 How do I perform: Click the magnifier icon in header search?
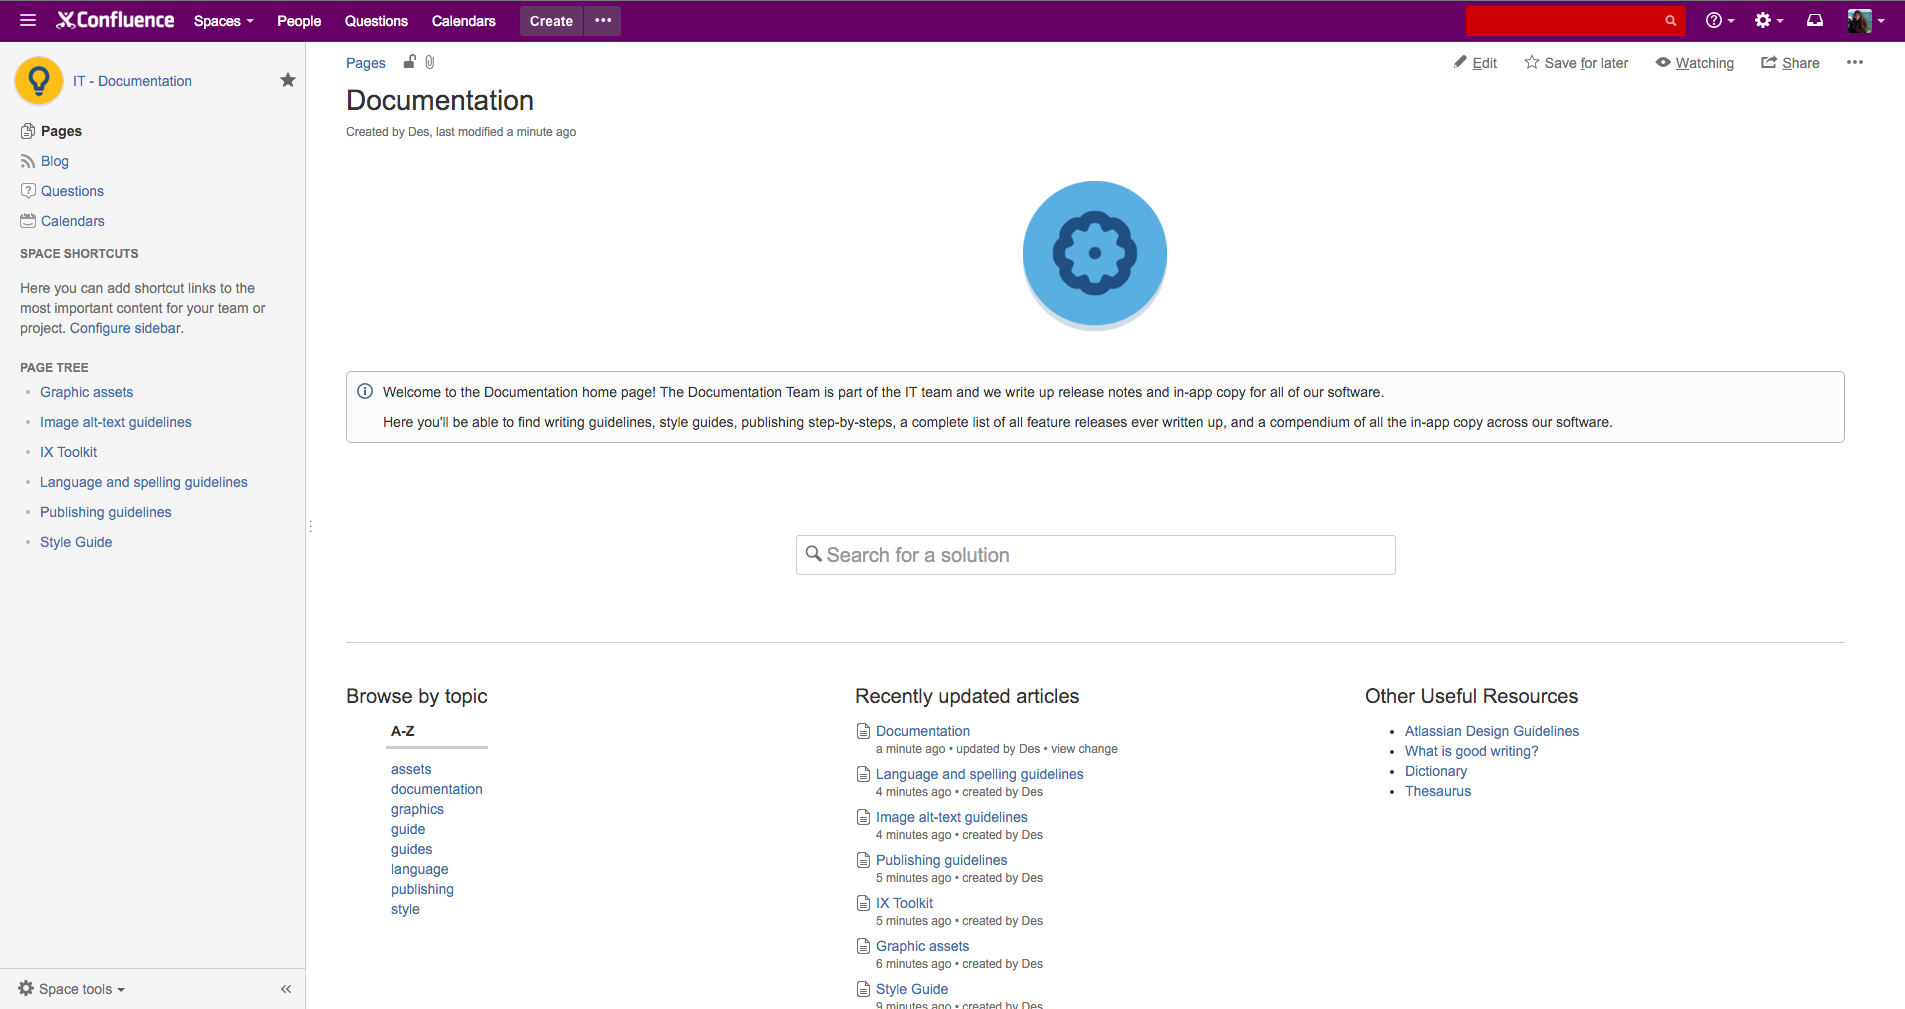(x=1670, y=20)
